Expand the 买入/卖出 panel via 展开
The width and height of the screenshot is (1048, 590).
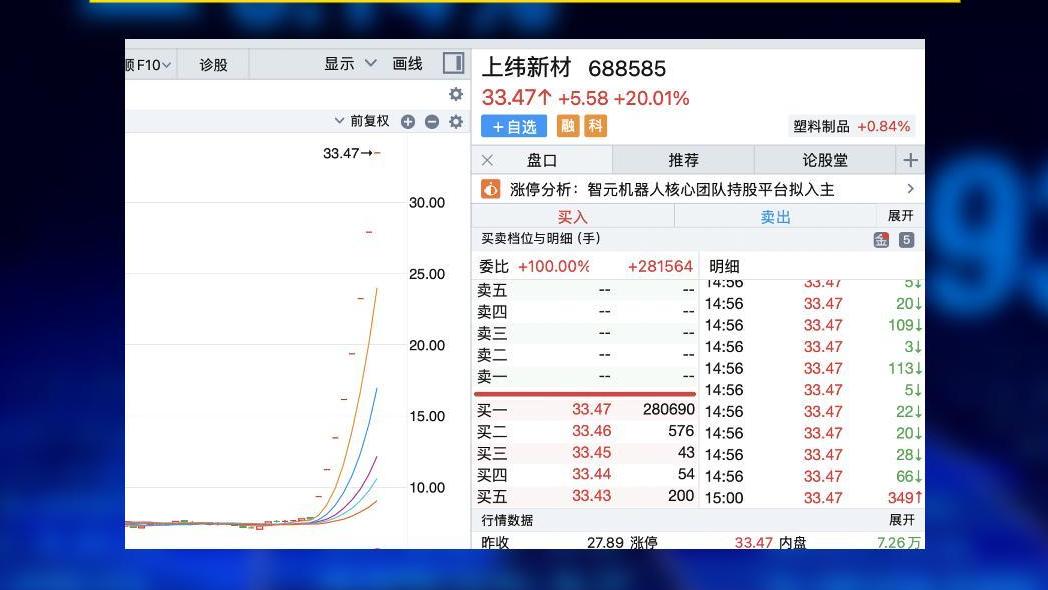pyautogui.click(x=900, y=216)
